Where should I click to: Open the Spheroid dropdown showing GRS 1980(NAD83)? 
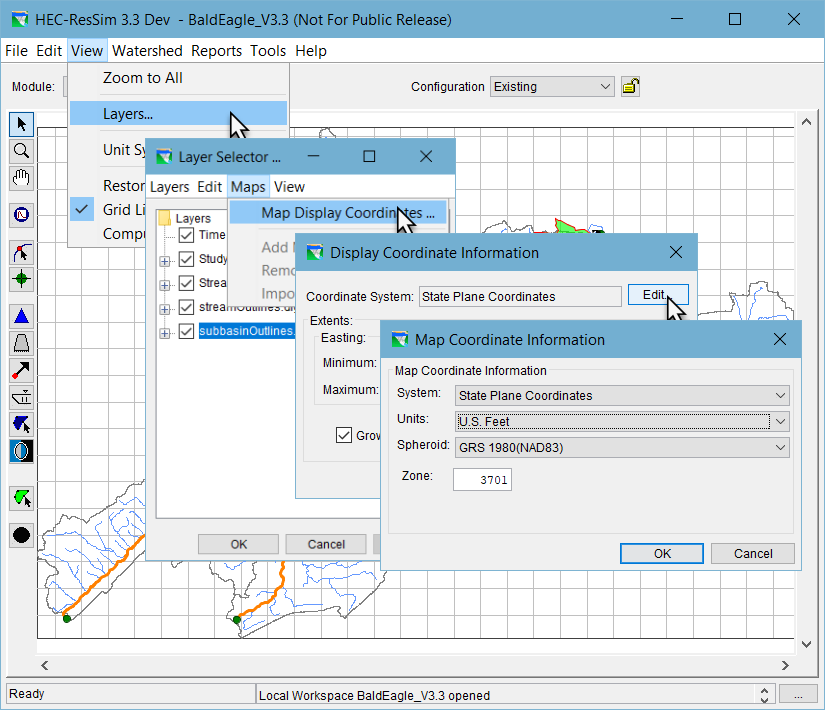[622, 447]
